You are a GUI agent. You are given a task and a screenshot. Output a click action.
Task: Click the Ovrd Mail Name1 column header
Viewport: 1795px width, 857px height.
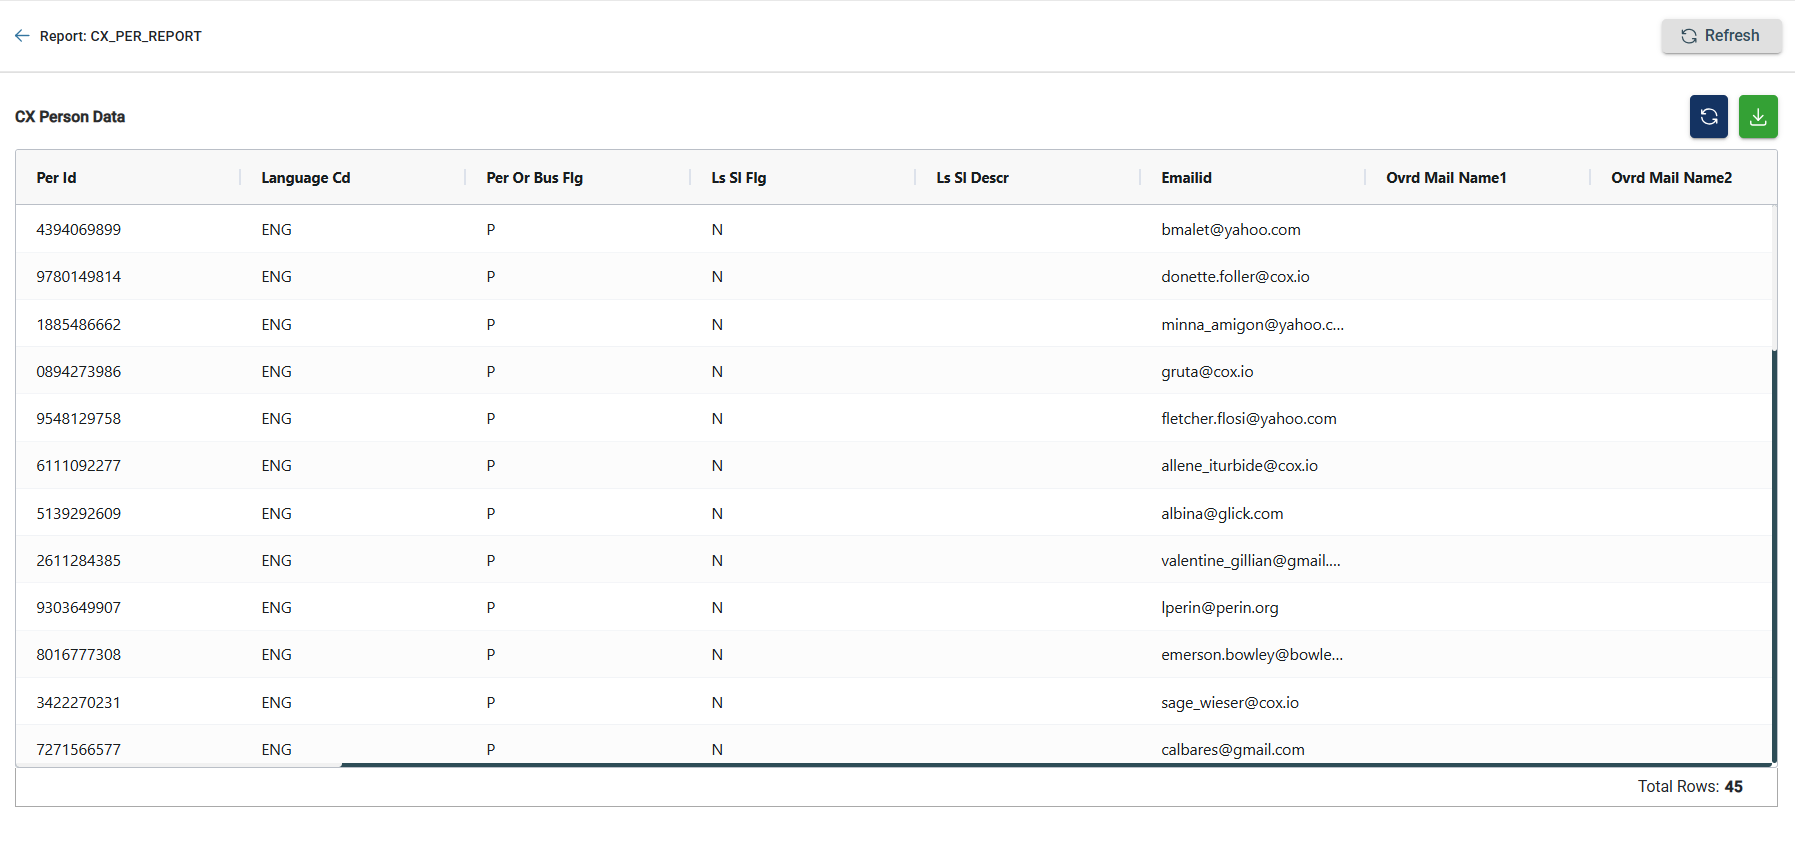pos(1445,178)
